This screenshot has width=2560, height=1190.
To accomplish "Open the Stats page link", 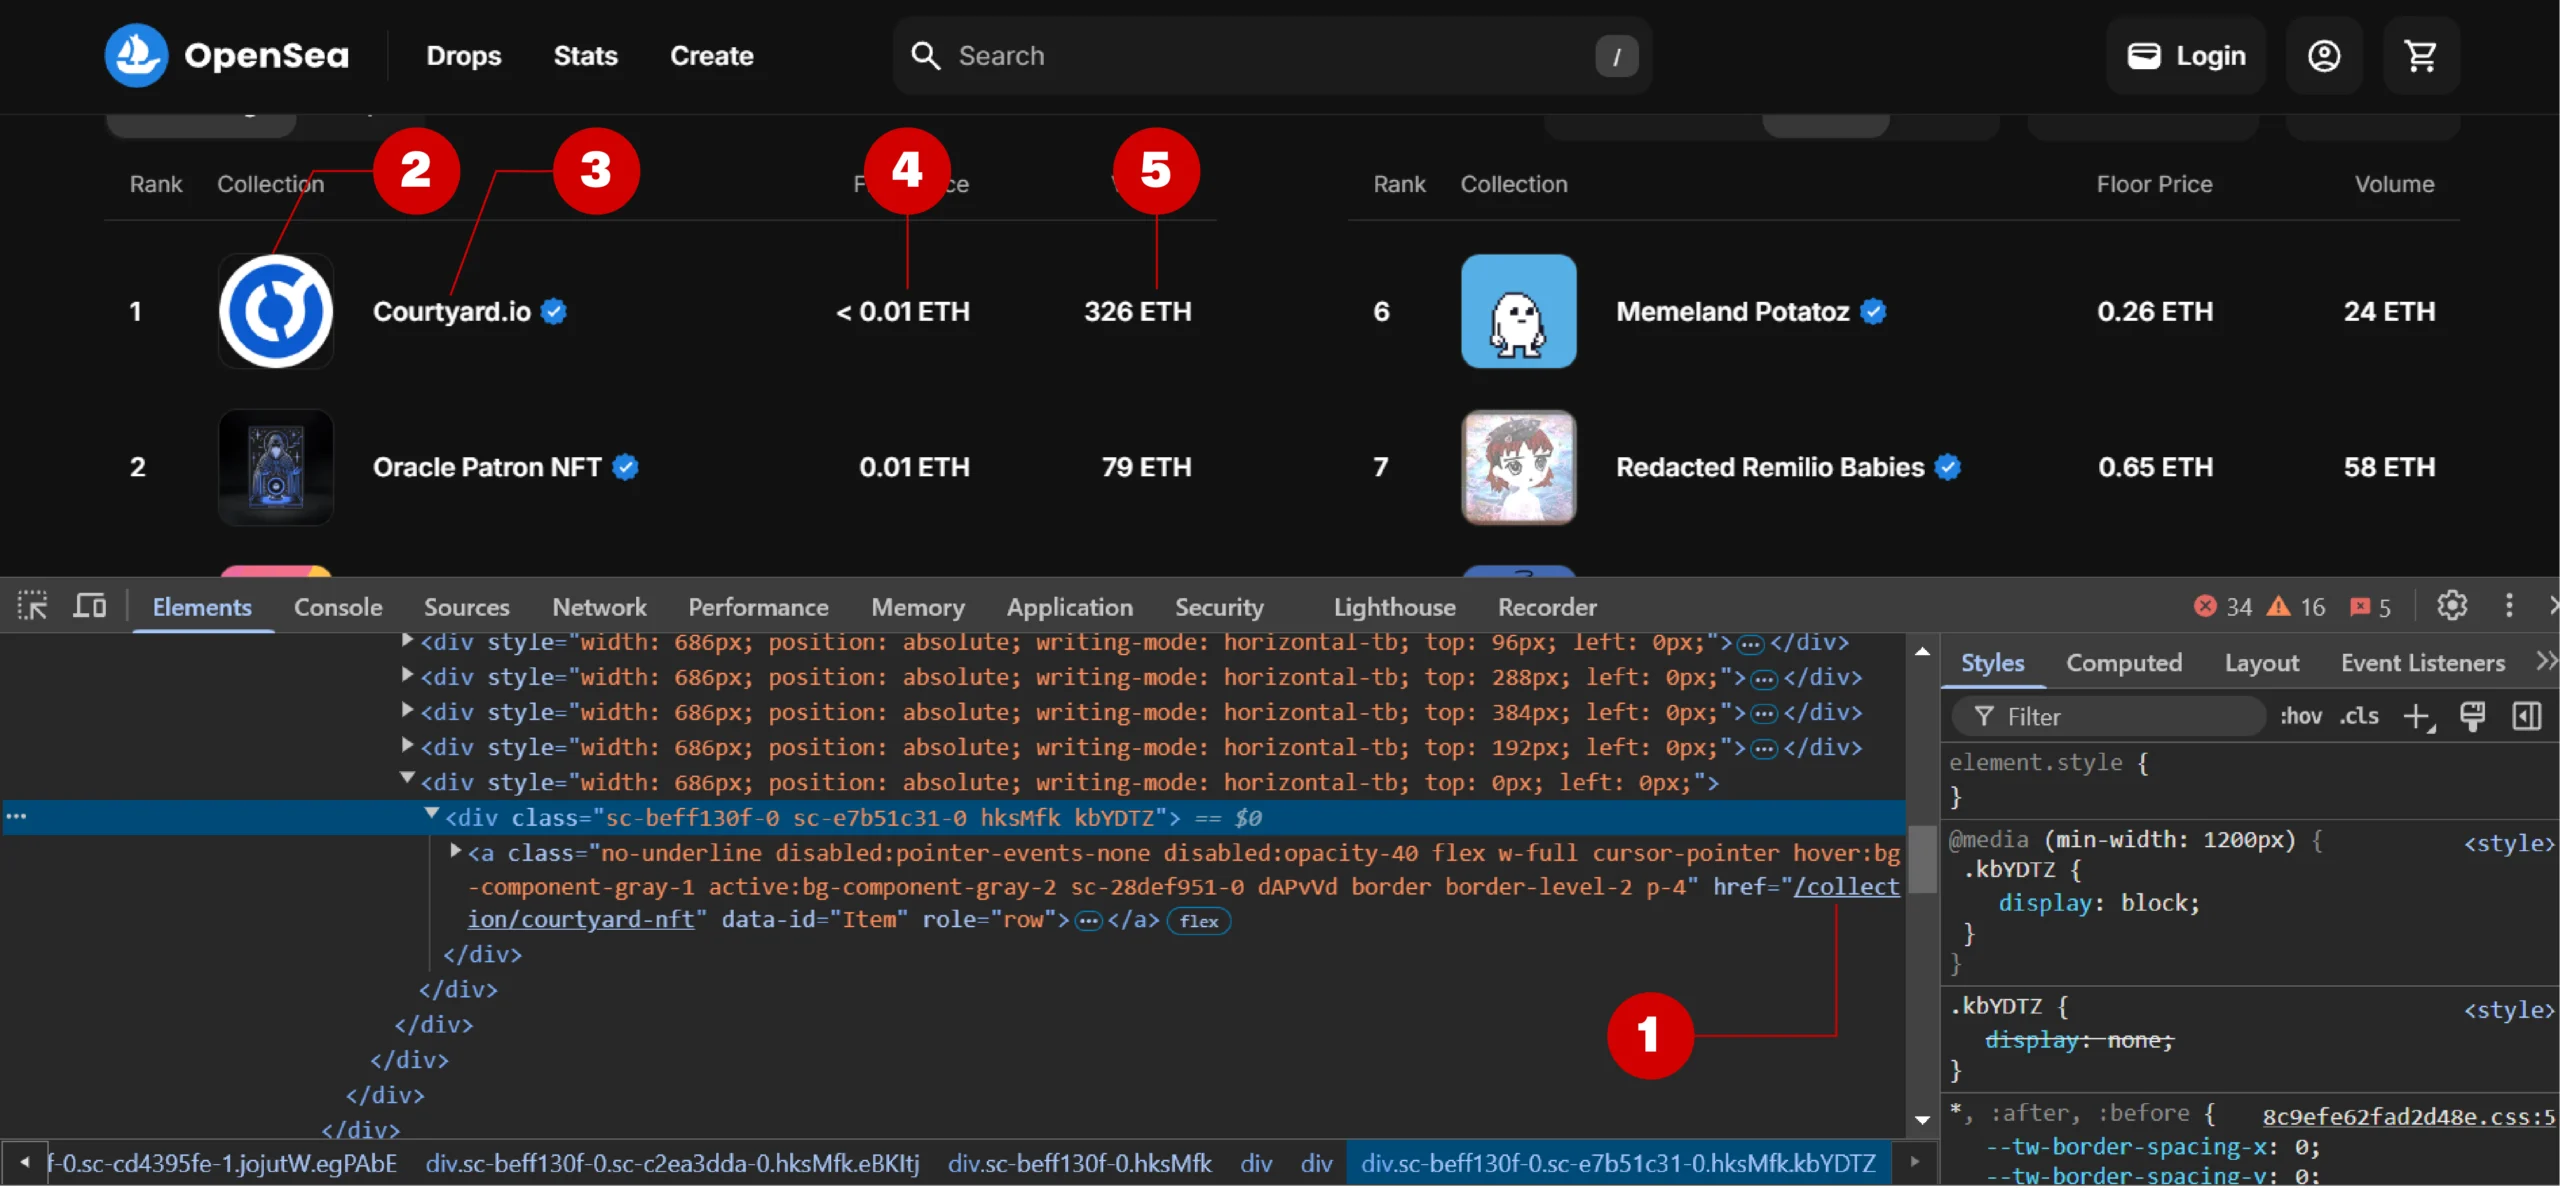I will [585, 56].
